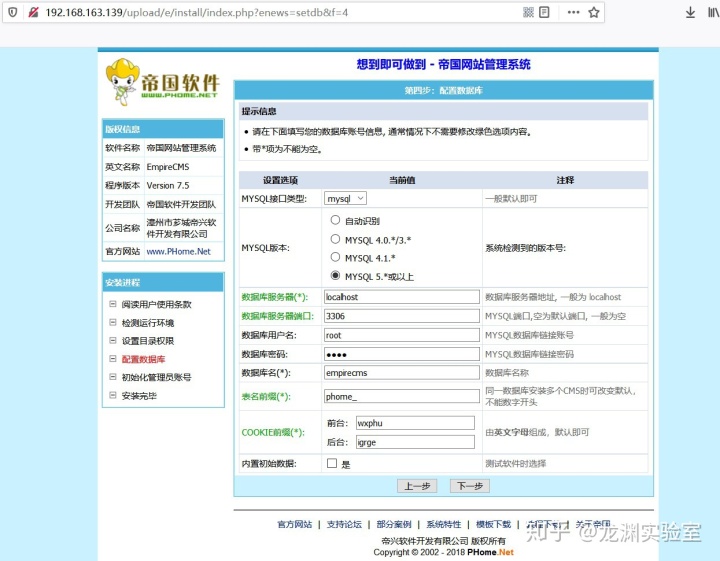720x561 pixels.
Task: Click the 上一步 previous step button
Action: [417, 486]
